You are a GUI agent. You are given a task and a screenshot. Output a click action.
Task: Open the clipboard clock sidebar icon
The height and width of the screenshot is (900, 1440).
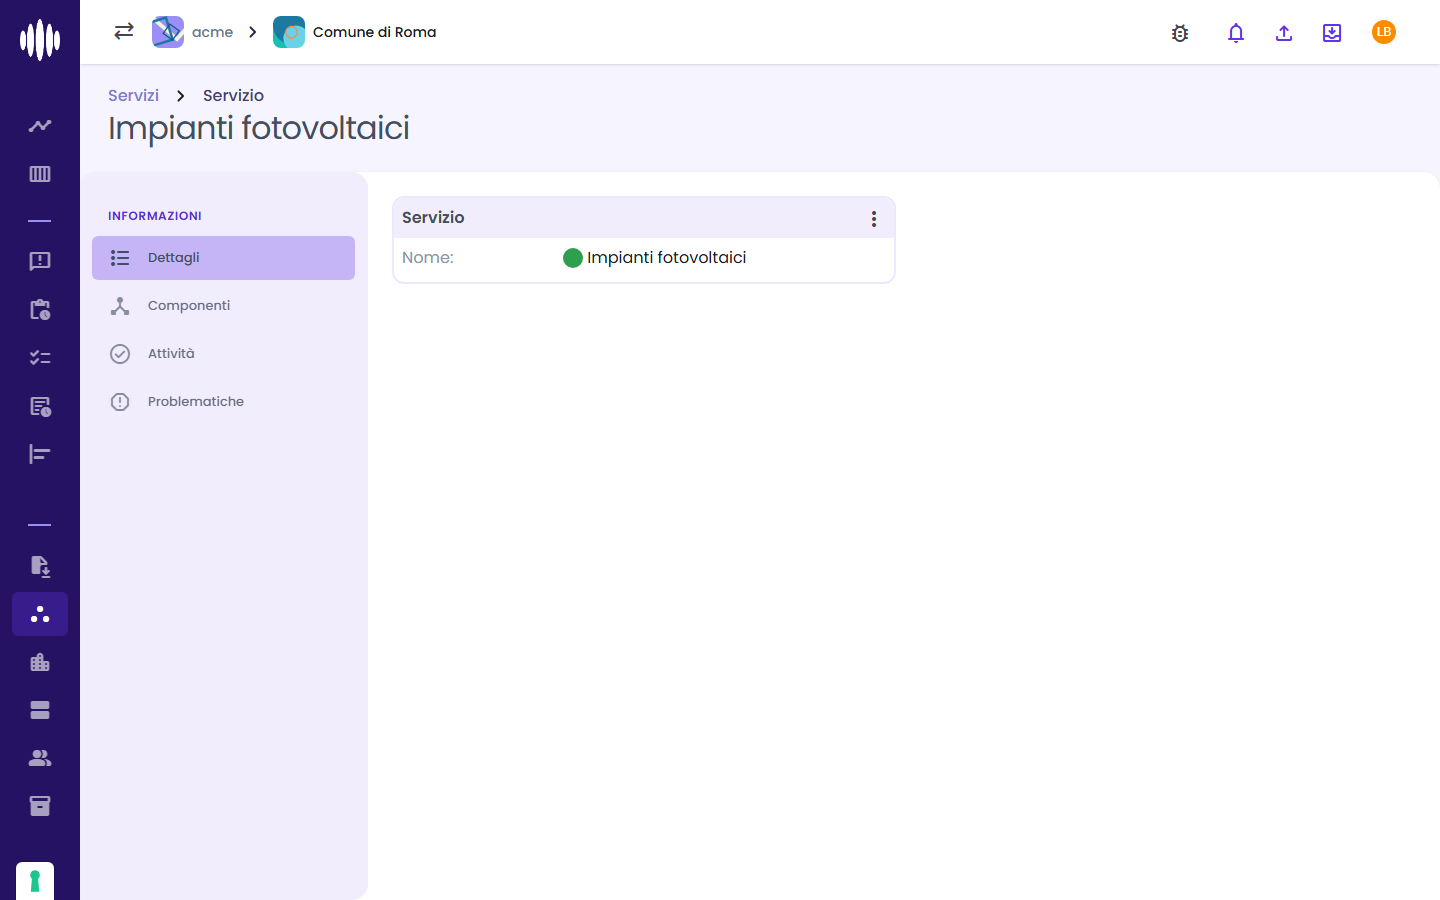(40, 309)
